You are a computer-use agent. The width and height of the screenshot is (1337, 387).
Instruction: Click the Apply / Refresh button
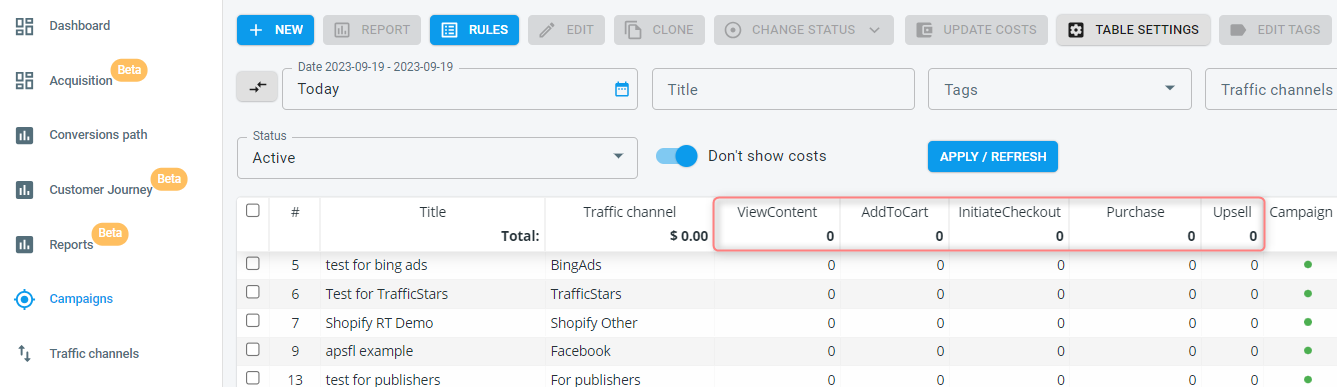click(993, 156)
